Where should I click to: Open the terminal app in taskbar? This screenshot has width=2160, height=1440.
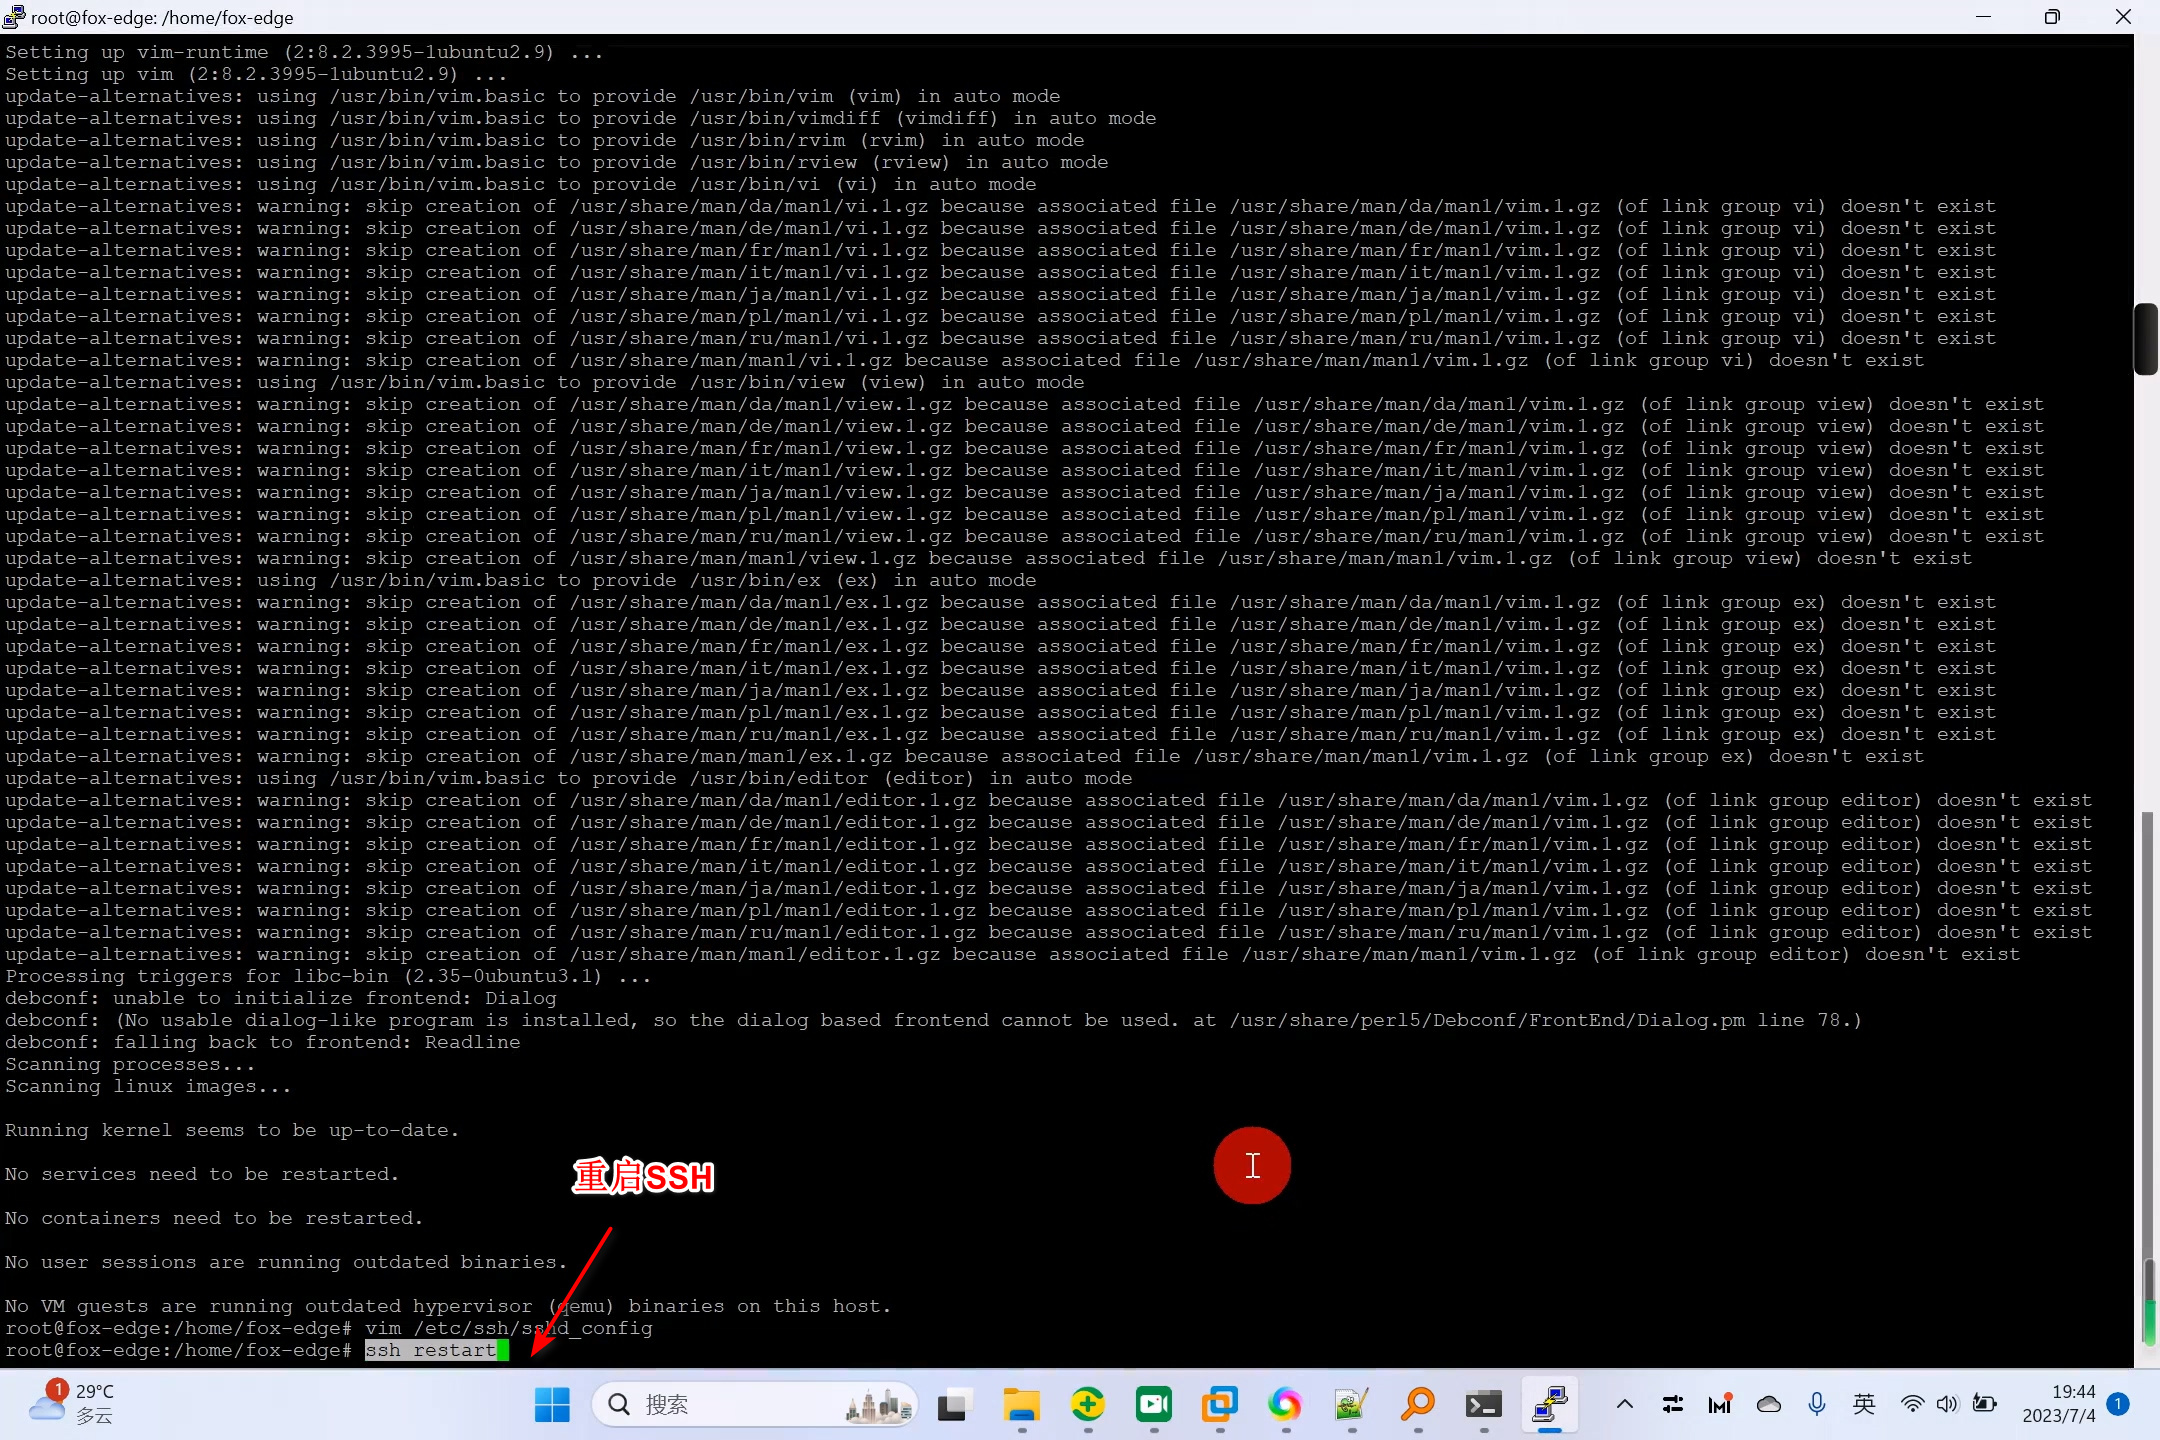pos(1483,1404)
